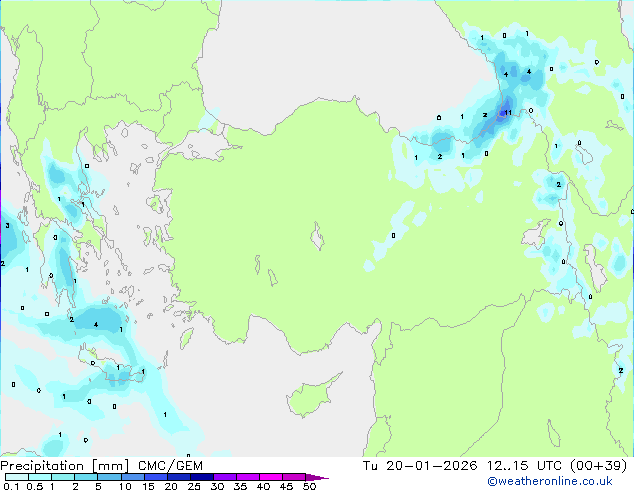Click the '3' precipitation value at left edge
634x490 pixels.
pyautogui.click(x=7, y=226)
